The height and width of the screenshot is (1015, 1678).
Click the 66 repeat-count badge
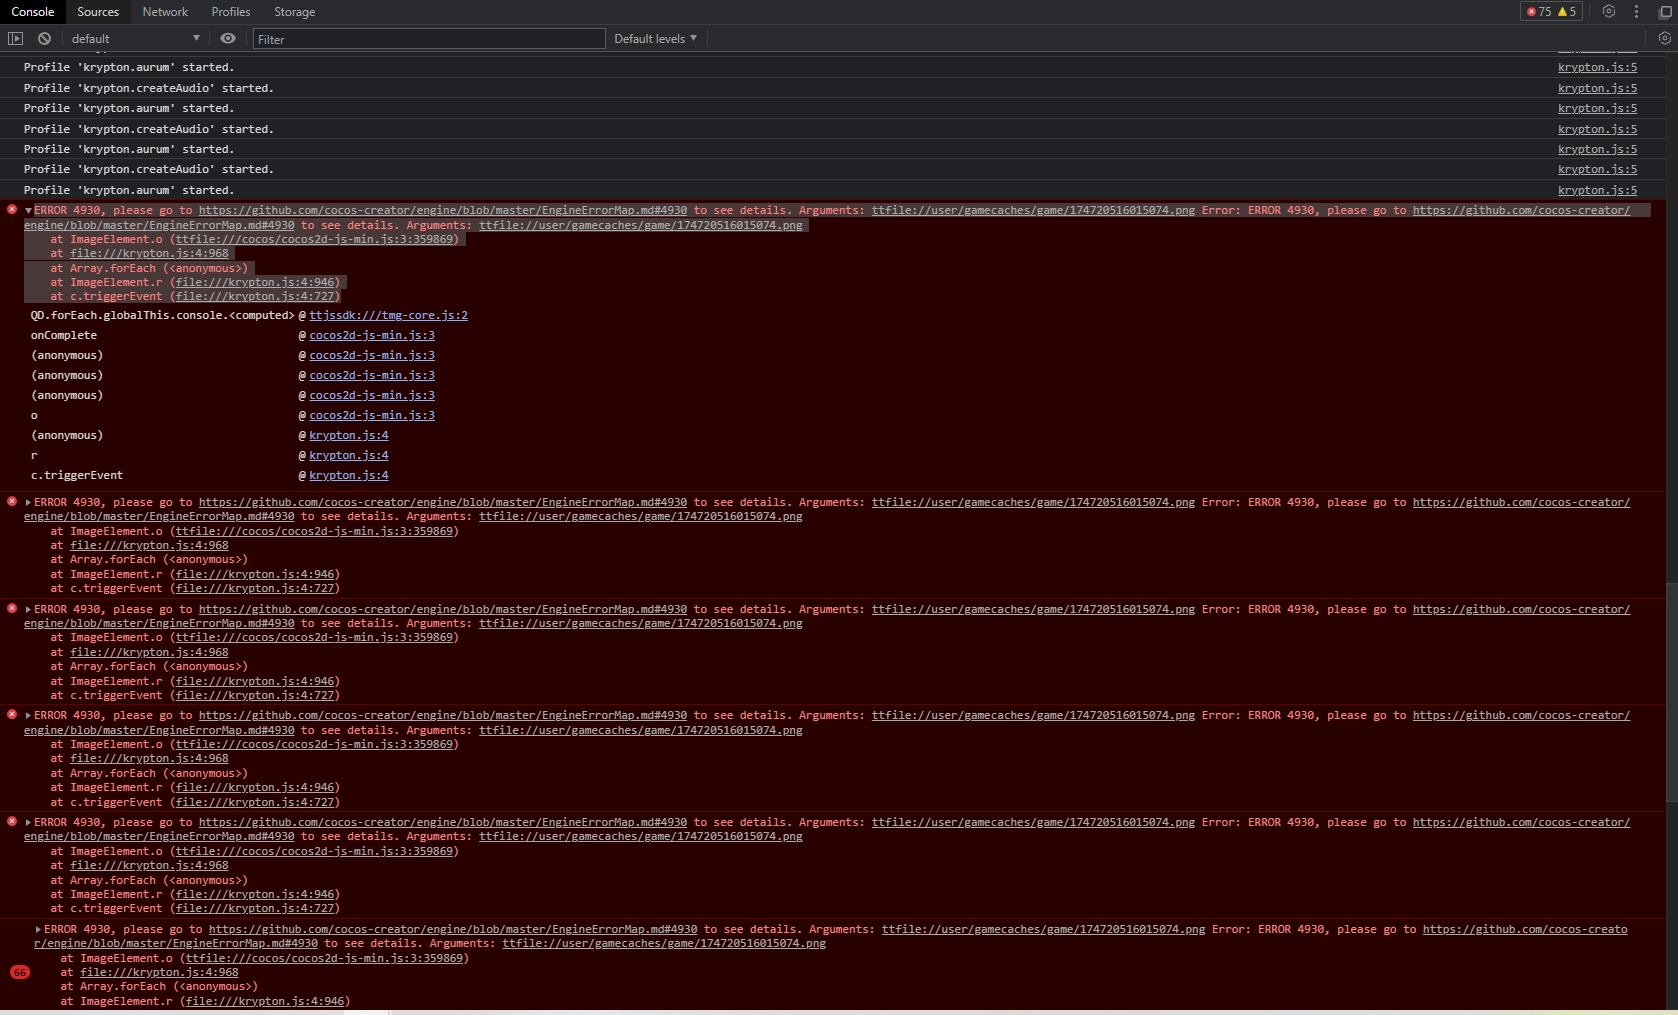coord(19,972)
